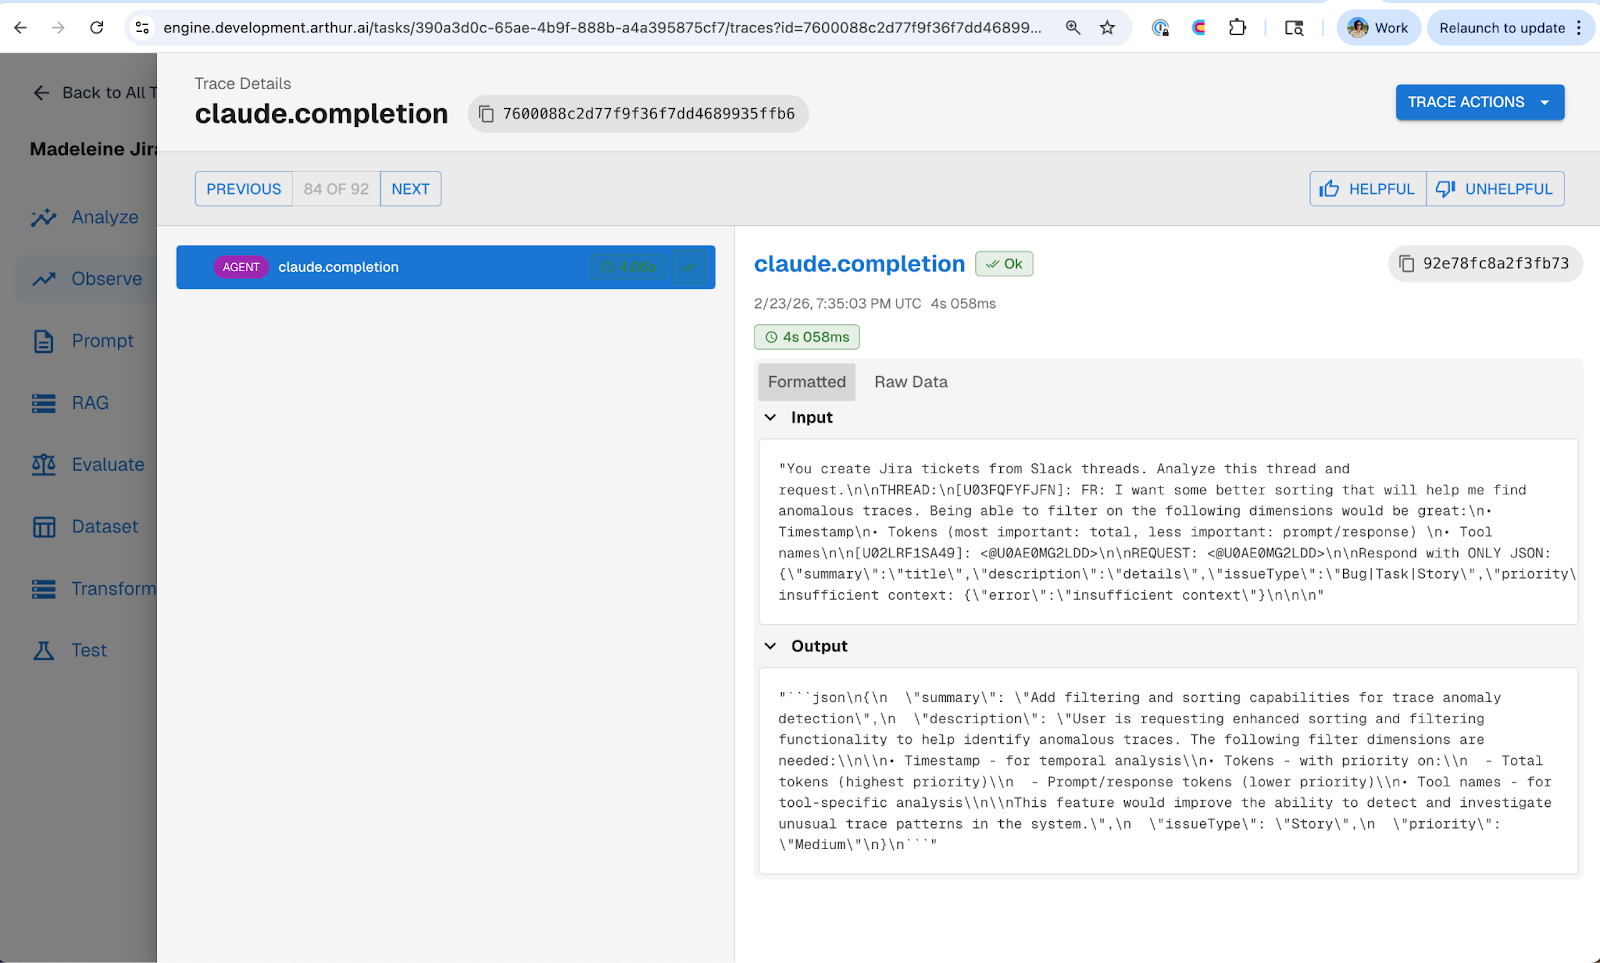Open RAG in the sidebar

(86, 403)
